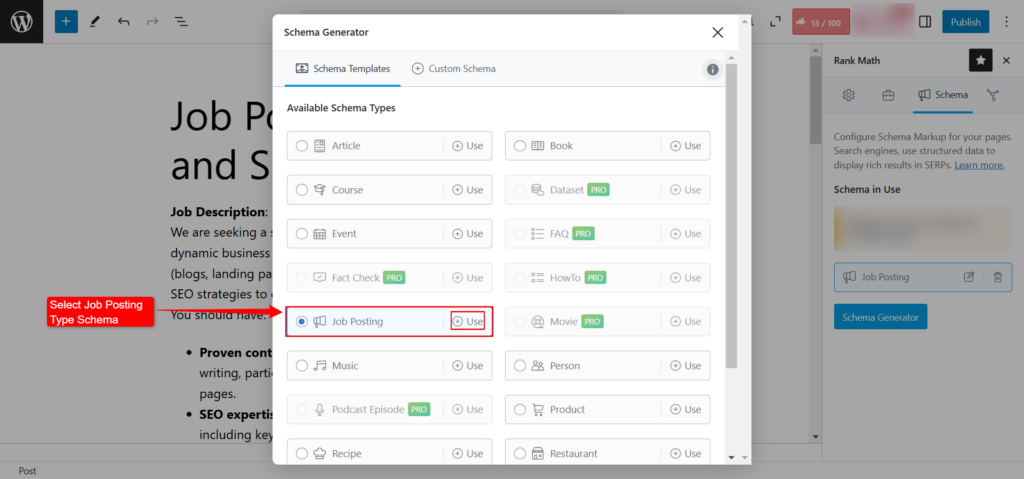Click Use for Job Posting schema
This screenshot has height=479, width=1024.
pos(468,322)
